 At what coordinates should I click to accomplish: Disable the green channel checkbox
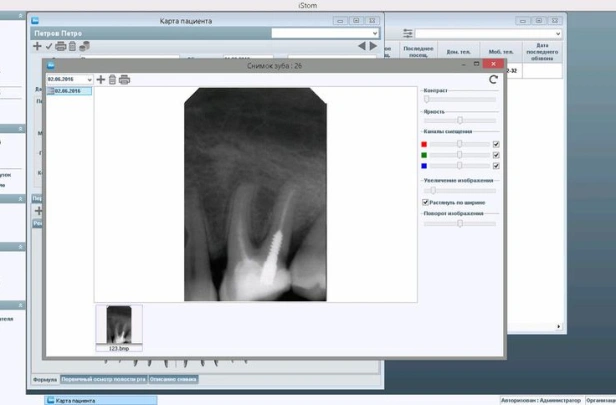[496, 155]
